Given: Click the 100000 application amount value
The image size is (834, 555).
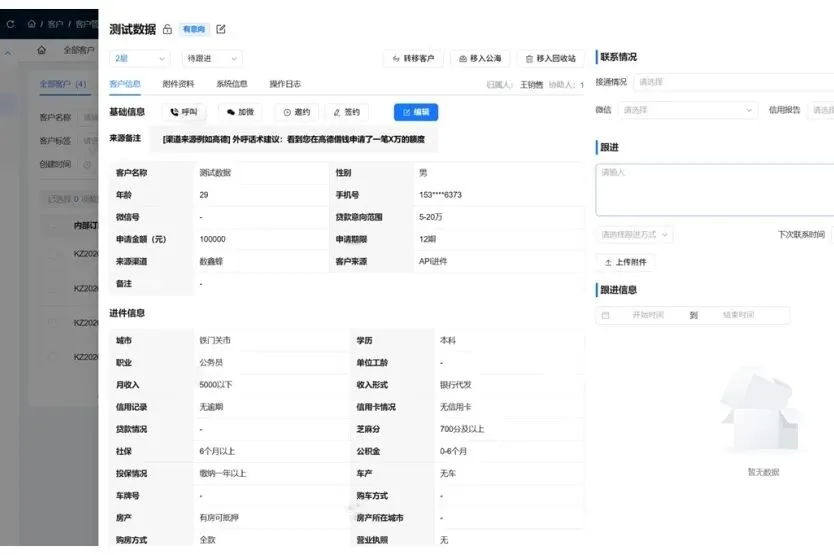Looking at the screenshot, I should [212, 239].
